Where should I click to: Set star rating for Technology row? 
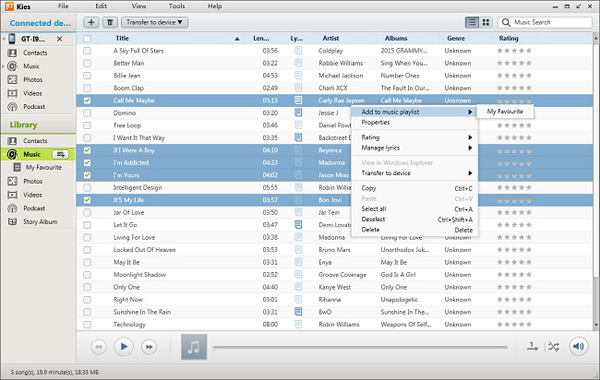(514, 325)
